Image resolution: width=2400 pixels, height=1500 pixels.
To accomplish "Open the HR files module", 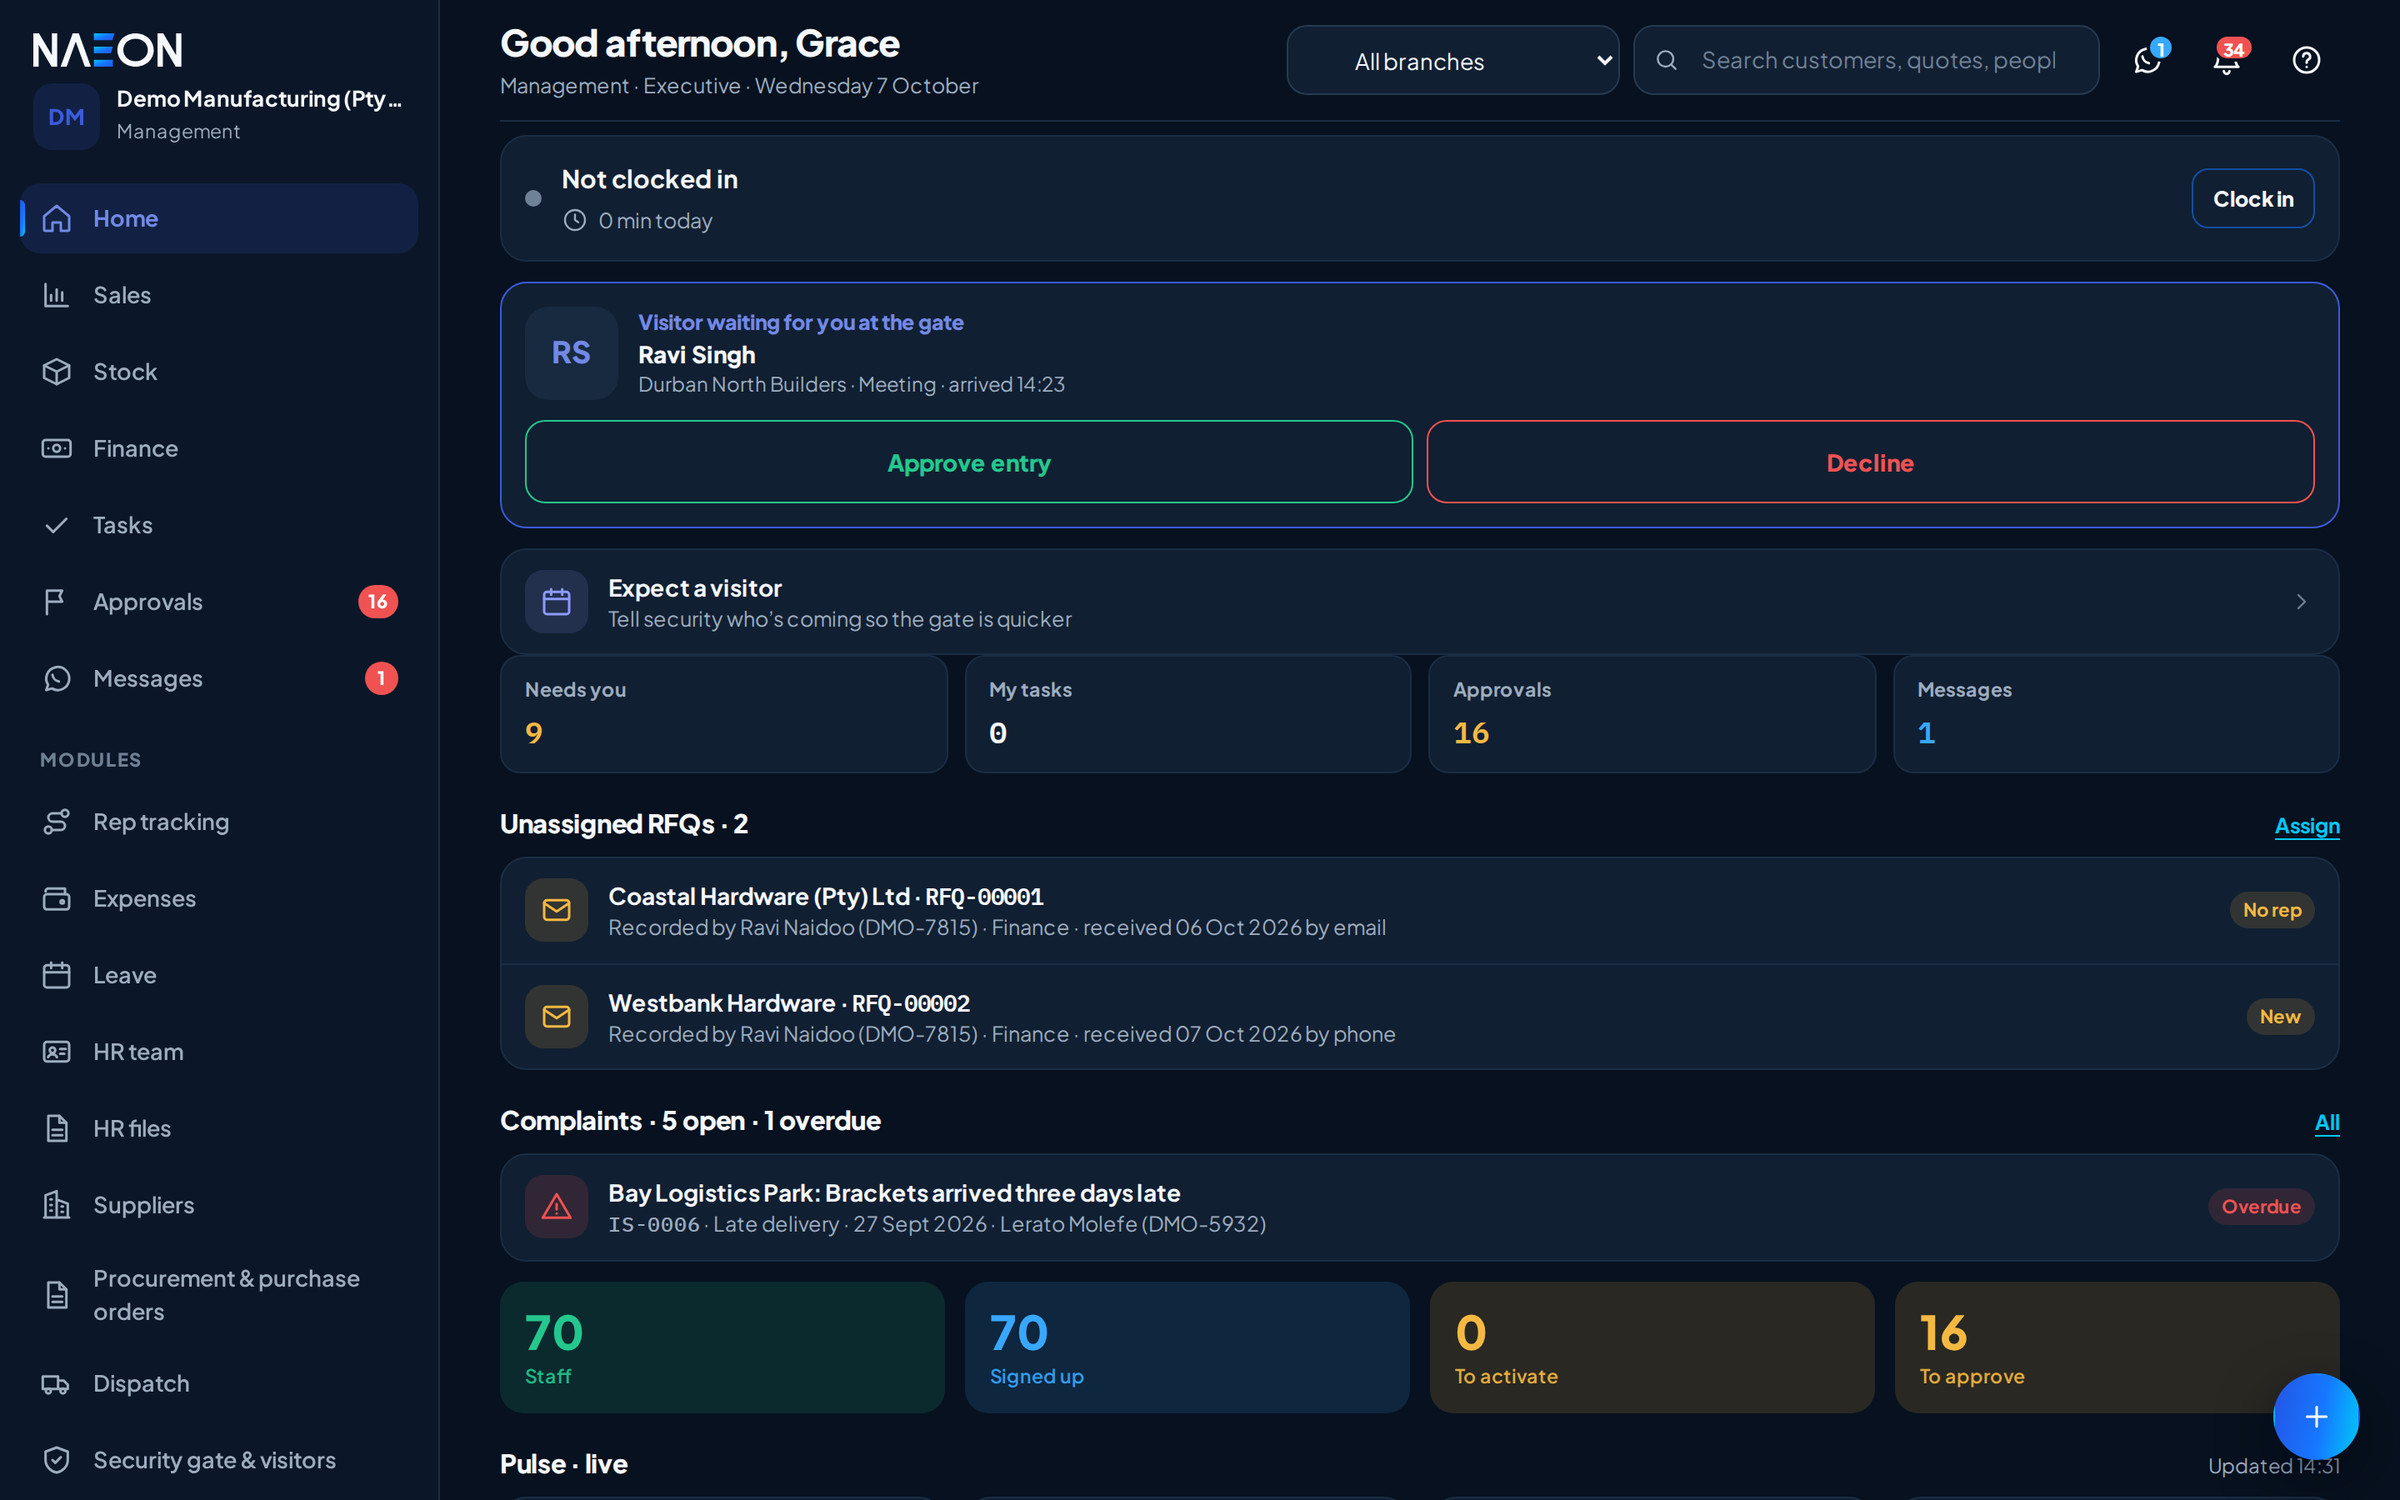I will (x=219, y=1129).
